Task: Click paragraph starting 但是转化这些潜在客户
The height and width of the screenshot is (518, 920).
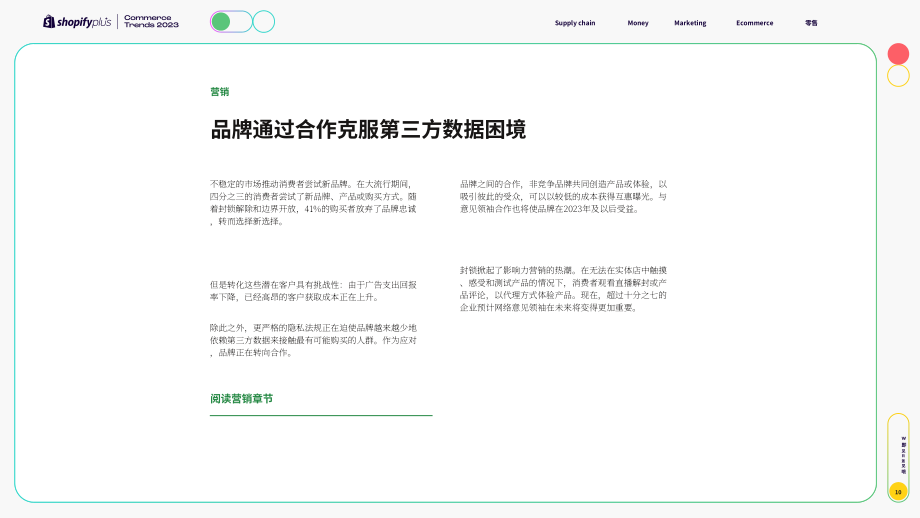Action: coord(313,291)
